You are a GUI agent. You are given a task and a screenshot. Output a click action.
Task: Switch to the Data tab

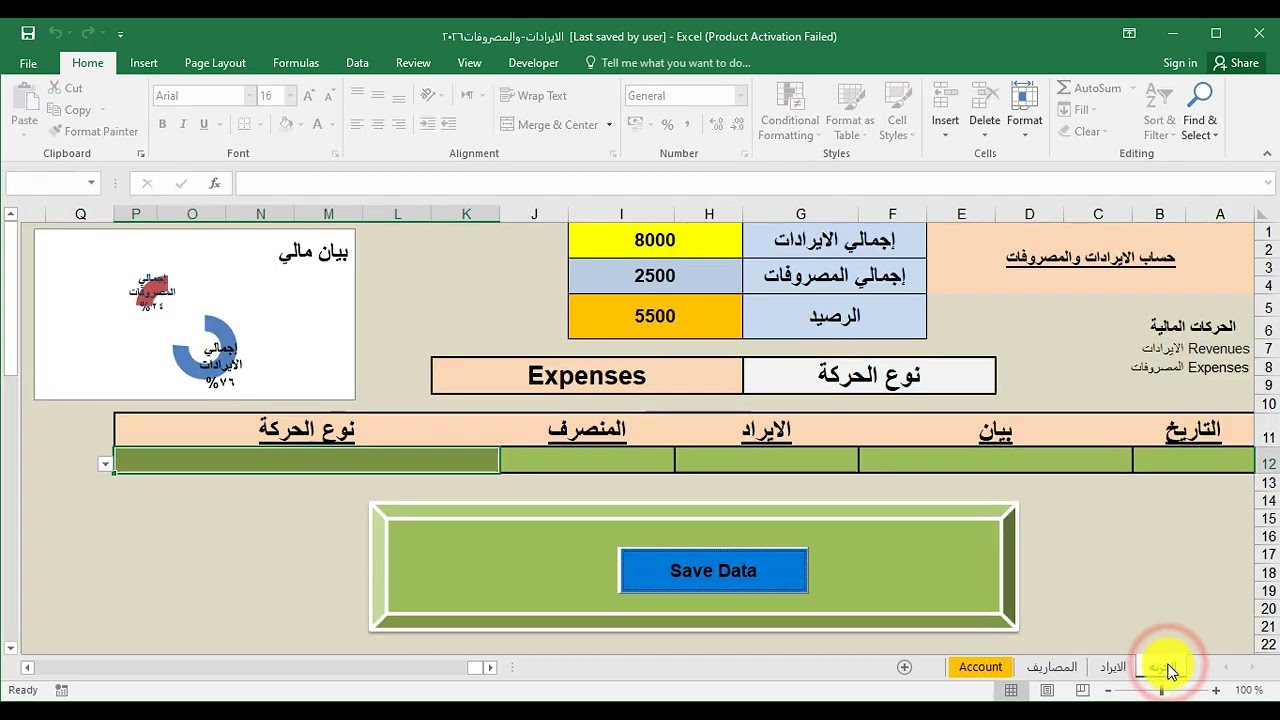357,63
